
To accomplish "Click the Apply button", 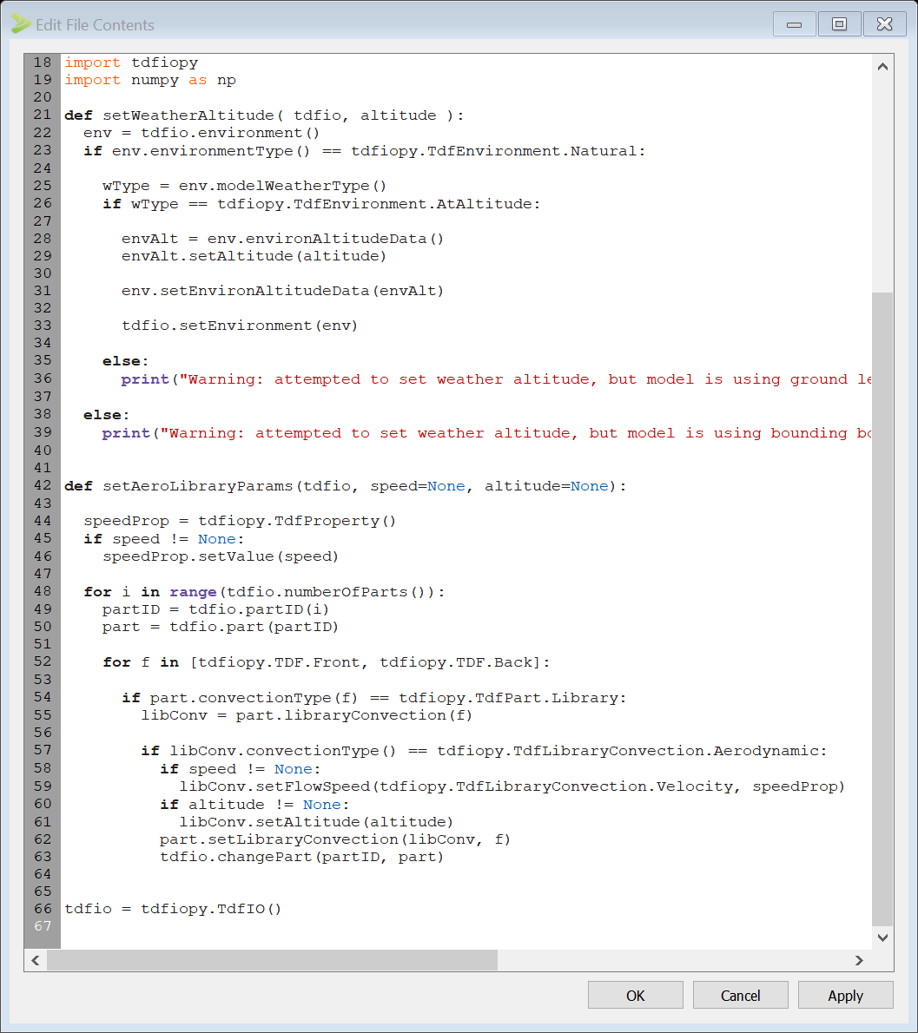I will point(846,995).
